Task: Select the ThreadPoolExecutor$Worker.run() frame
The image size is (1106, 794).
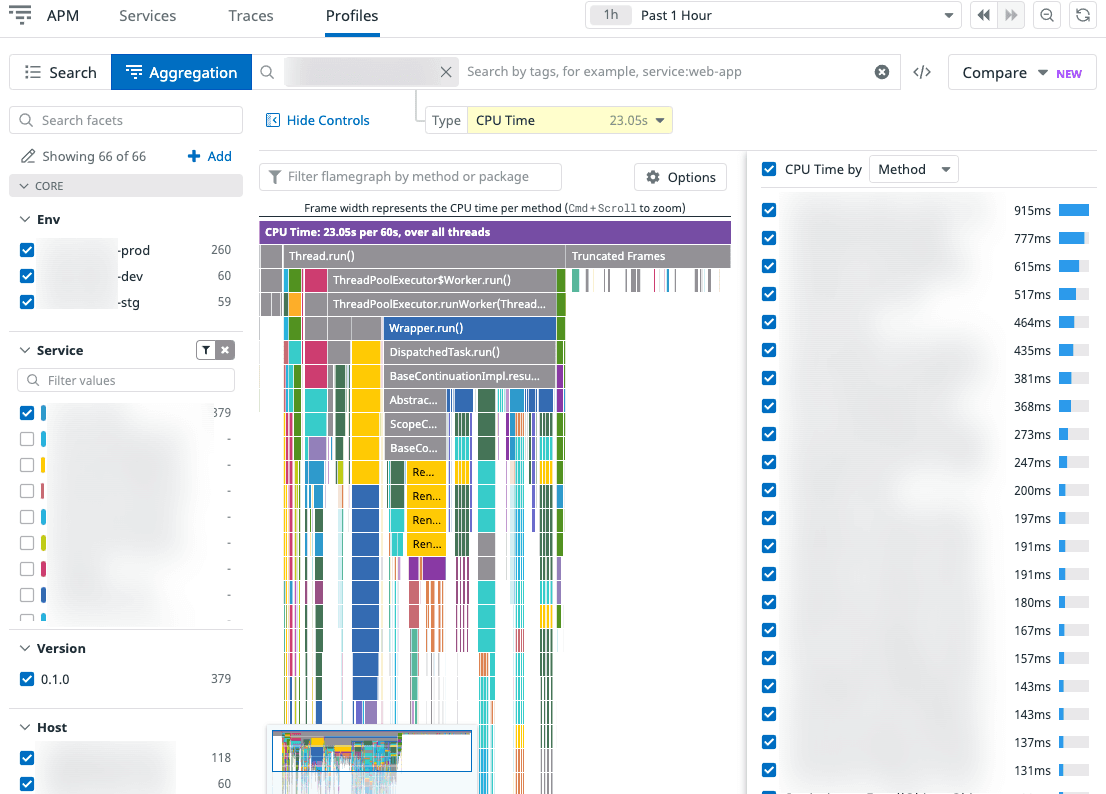Action: (x=442, y=280)
